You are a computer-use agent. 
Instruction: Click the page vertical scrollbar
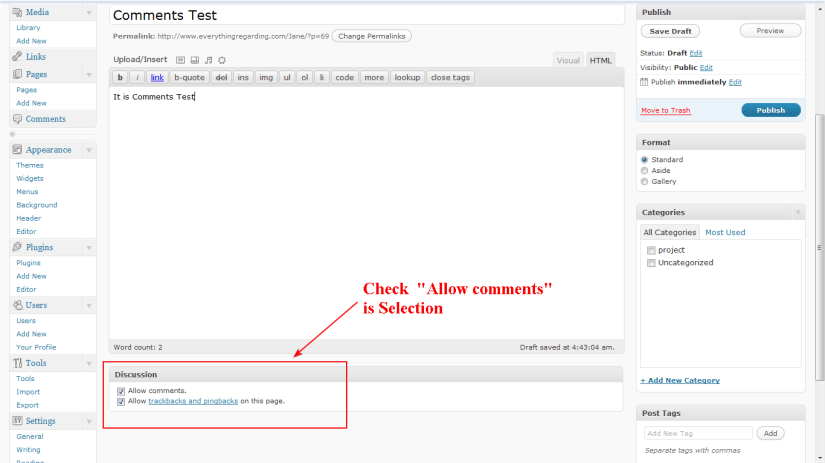coord(819,247)
